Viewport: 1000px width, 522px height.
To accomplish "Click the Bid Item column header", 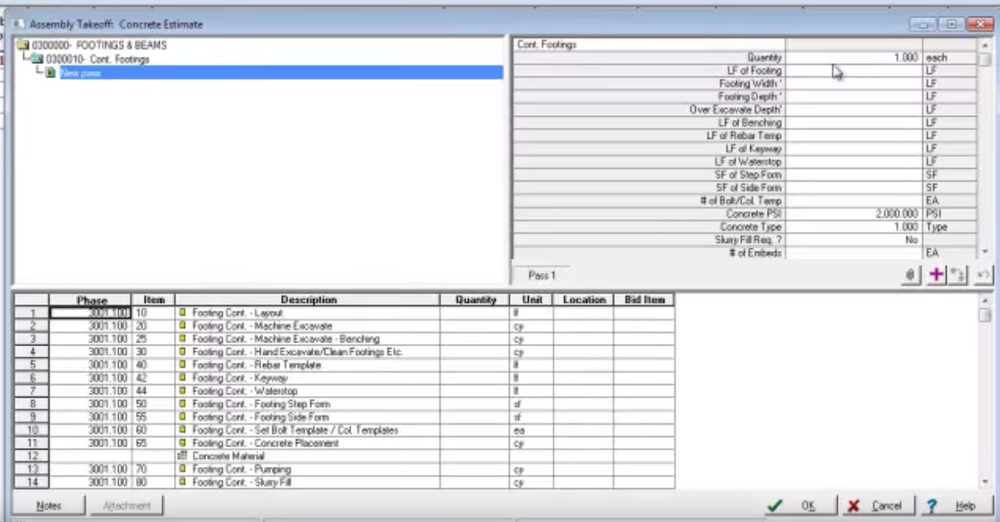I will coord(644,300).
